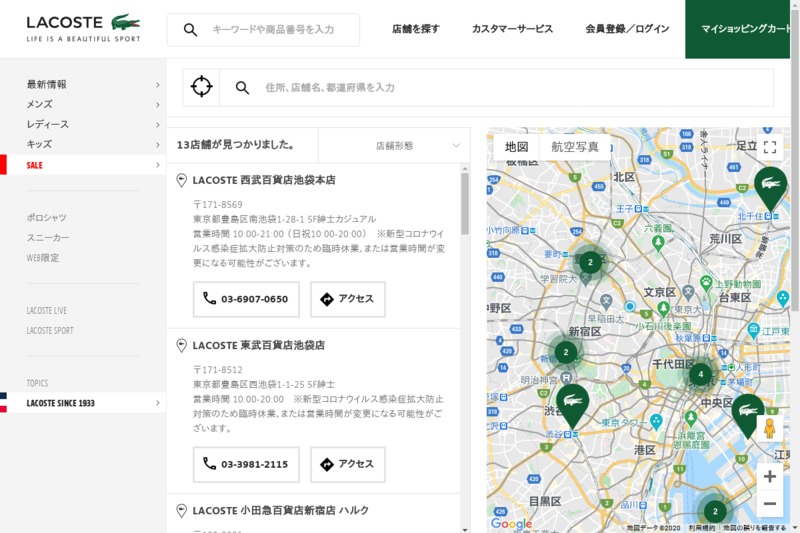Open cluster marker 4 near 千代田区
Viewport: 800px width, 533px height.
(701, 374)
